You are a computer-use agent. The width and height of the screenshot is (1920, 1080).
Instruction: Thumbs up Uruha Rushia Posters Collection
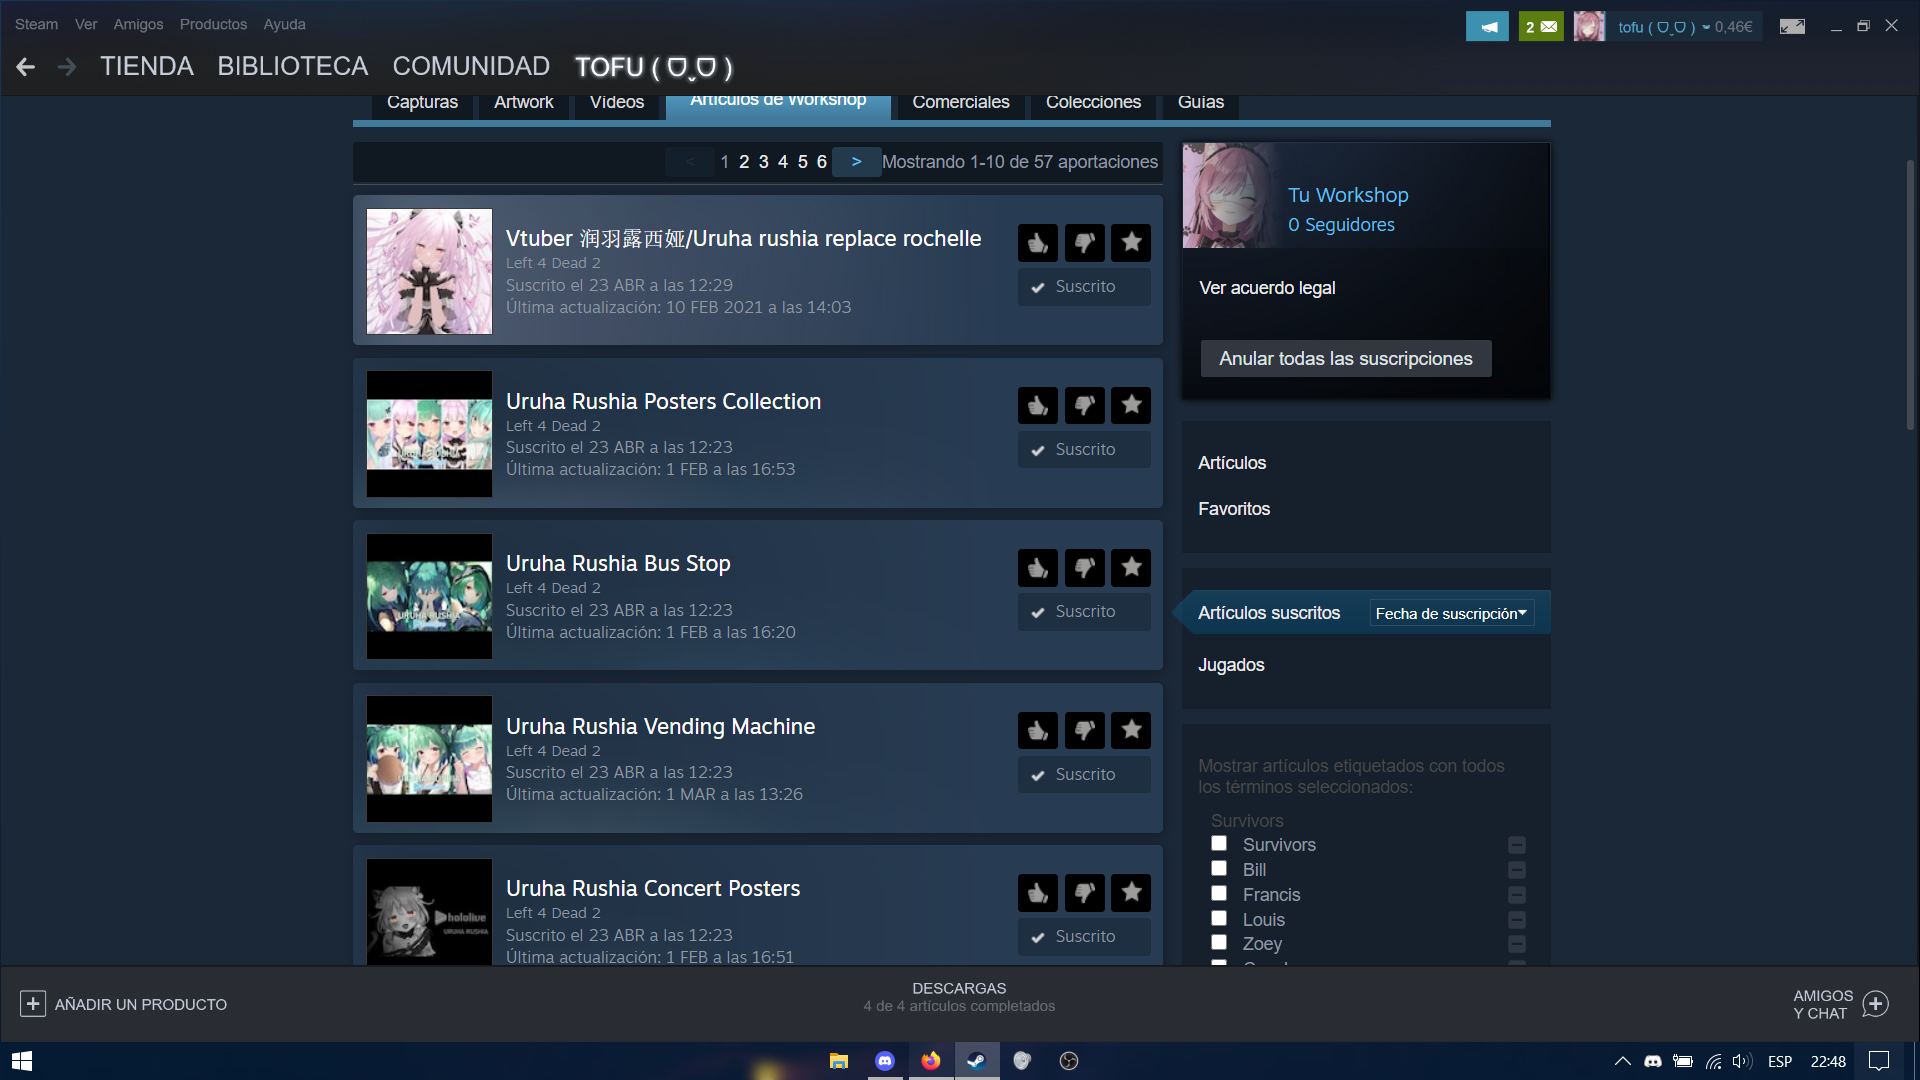1038,406
